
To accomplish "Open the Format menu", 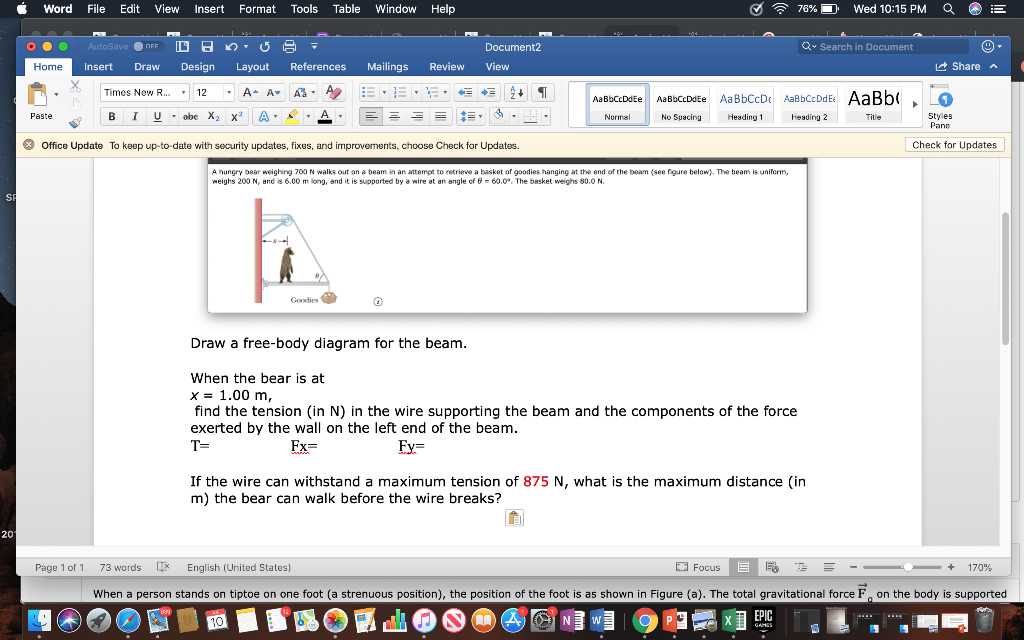I will coord(257,9).
